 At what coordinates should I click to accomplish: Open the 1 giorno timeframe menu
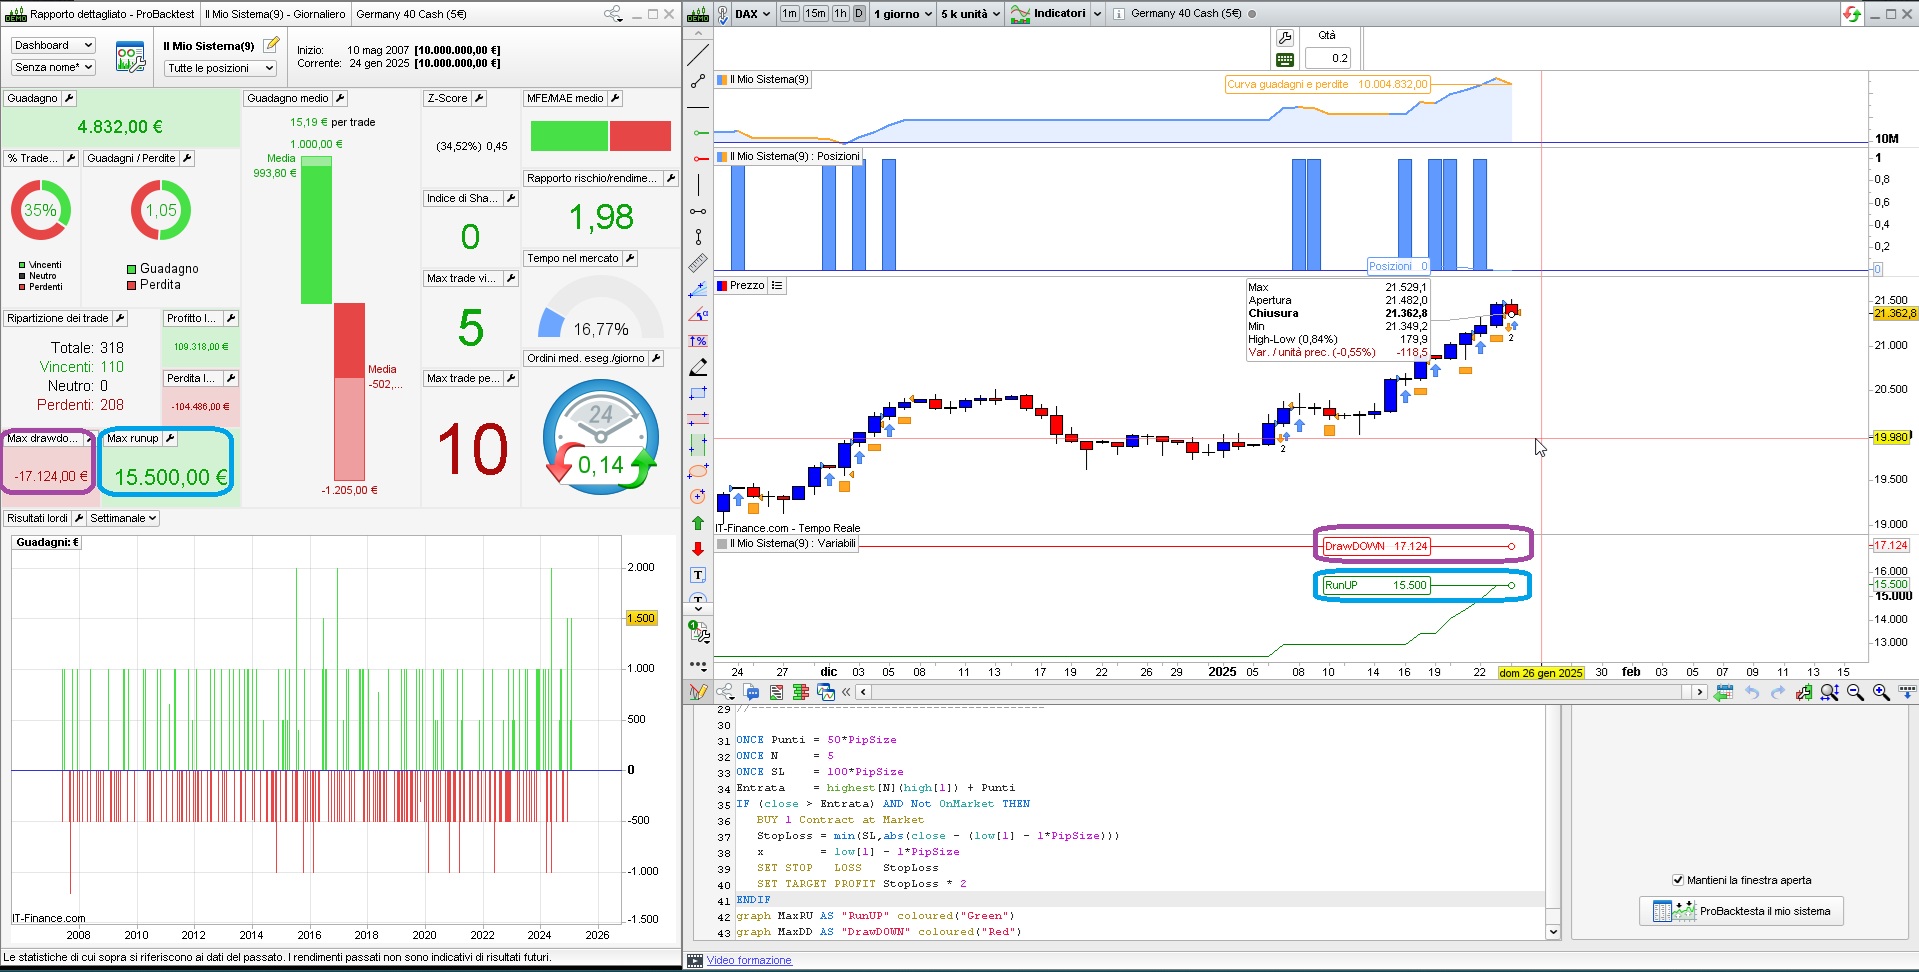click(902, 14)
